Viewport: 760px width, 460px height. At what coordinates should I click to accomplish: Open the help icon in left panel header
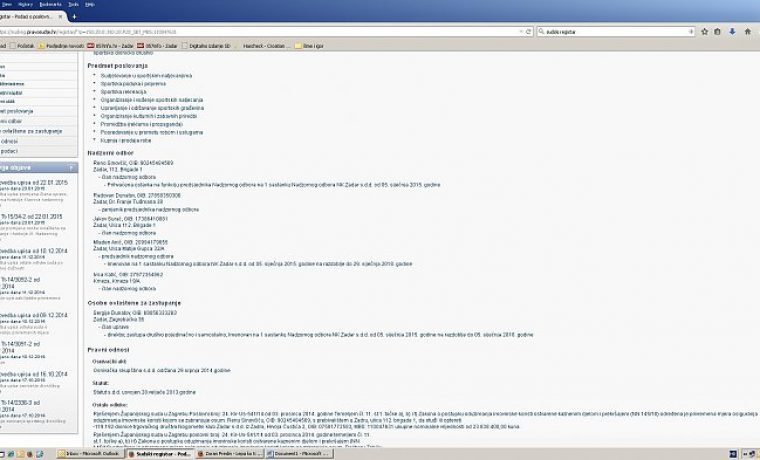71,168
